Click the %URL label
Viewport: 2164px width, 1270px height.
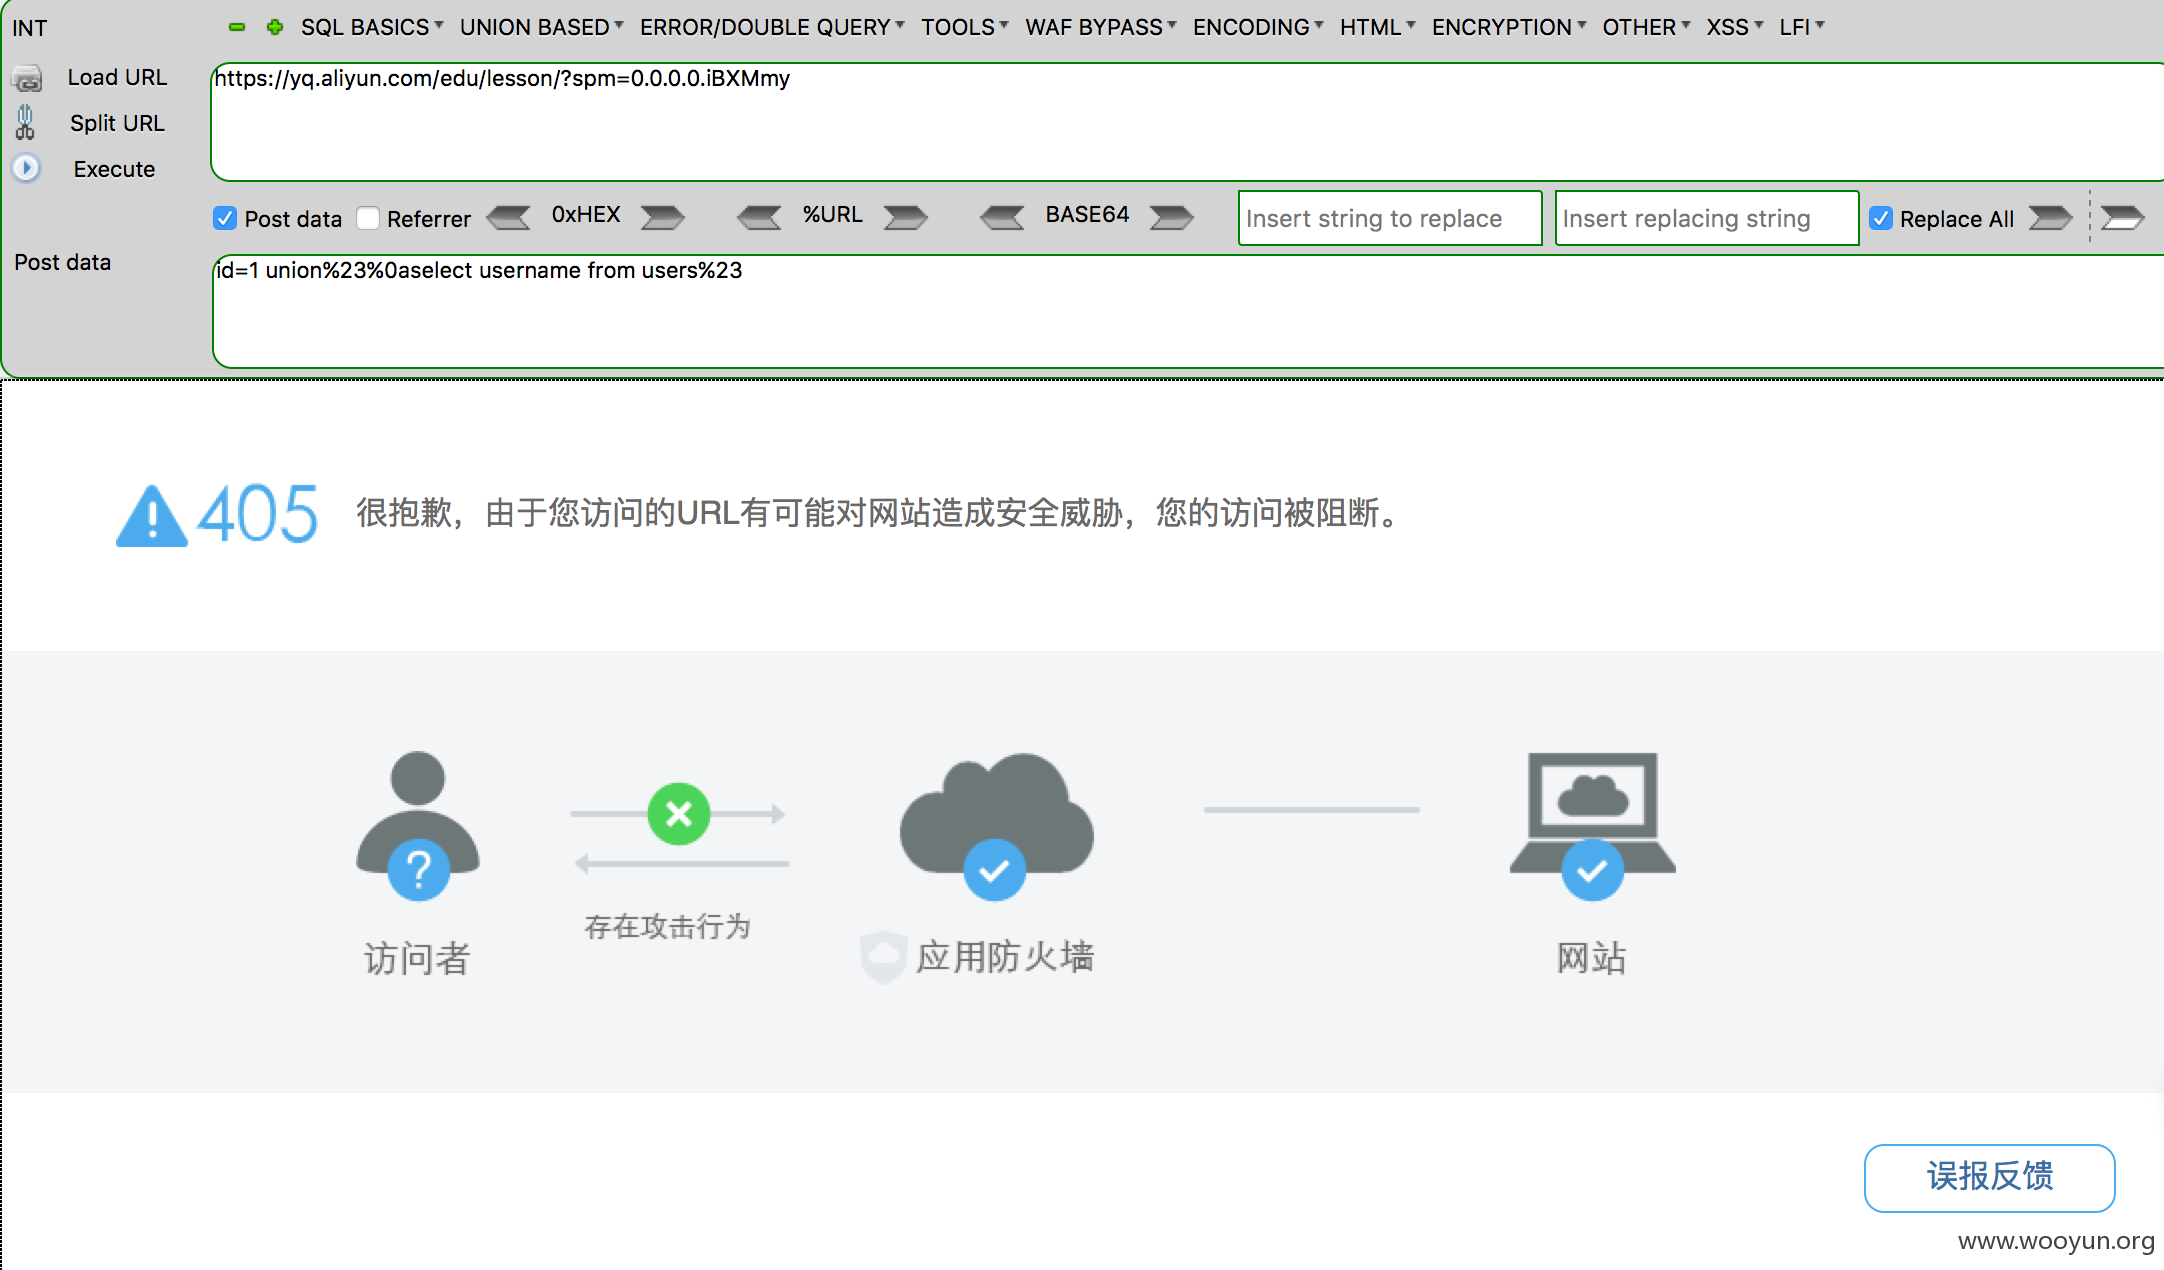point(833,215)
